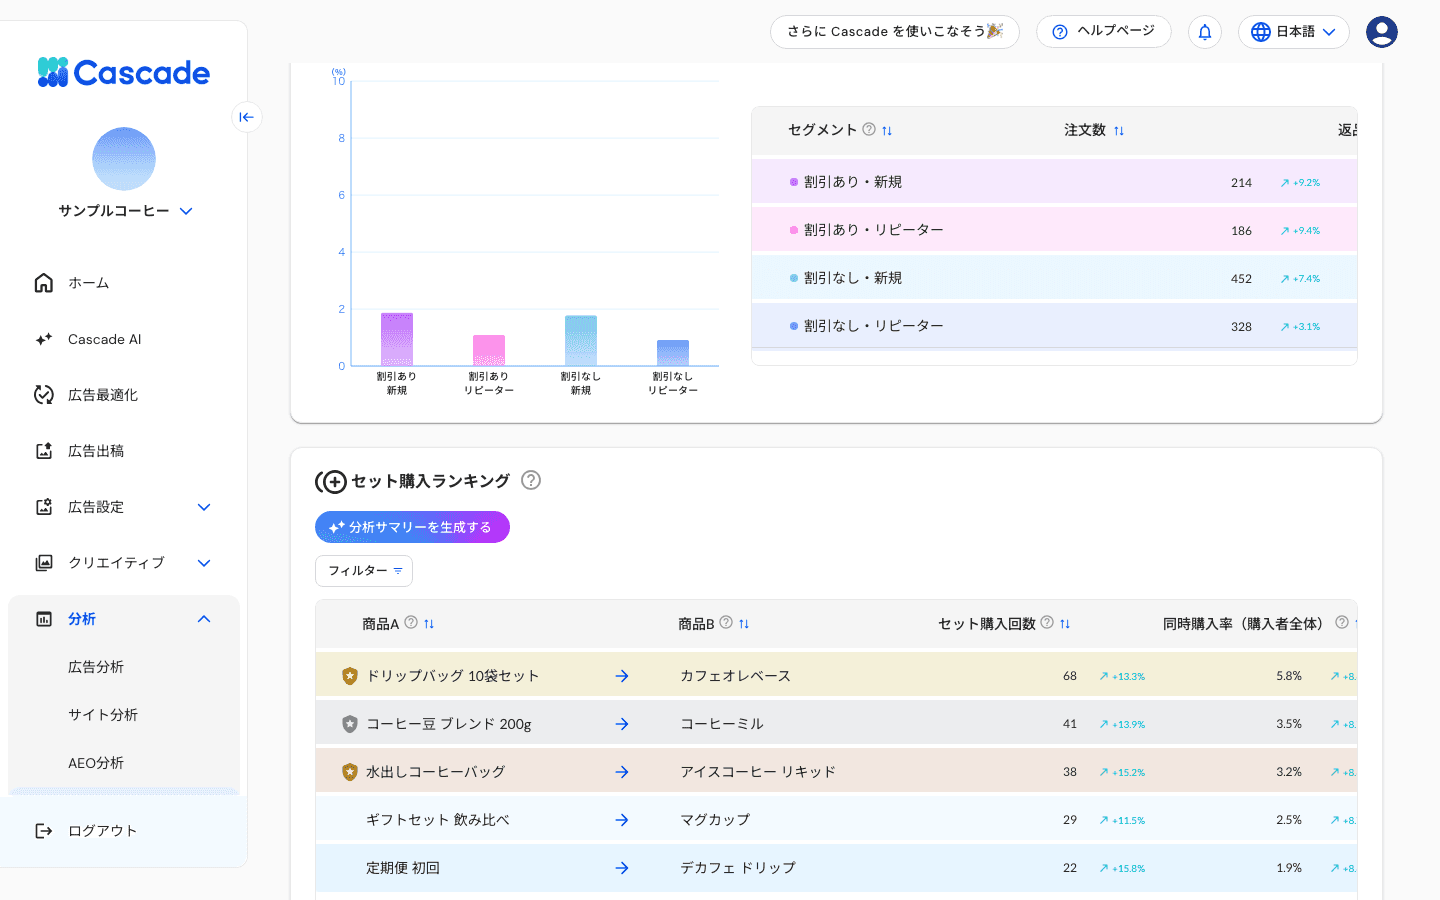Select the 割引あり・新規 segment row
This screenshot has width=1440, height=900.
(1054, 182)
